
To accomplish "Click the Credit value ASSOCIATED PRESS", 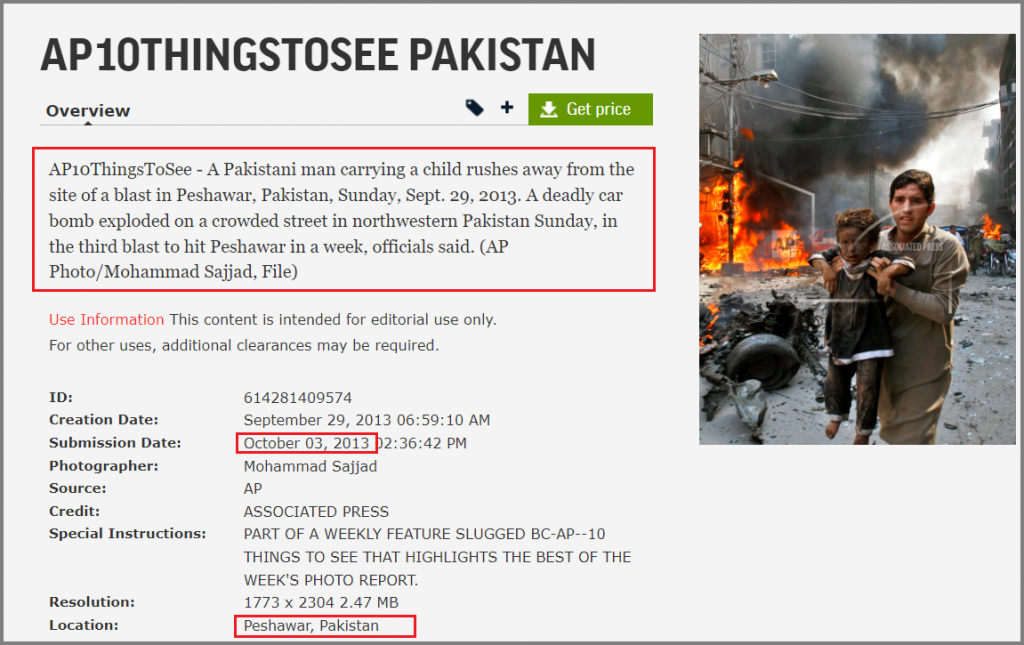I will point(316,511).
